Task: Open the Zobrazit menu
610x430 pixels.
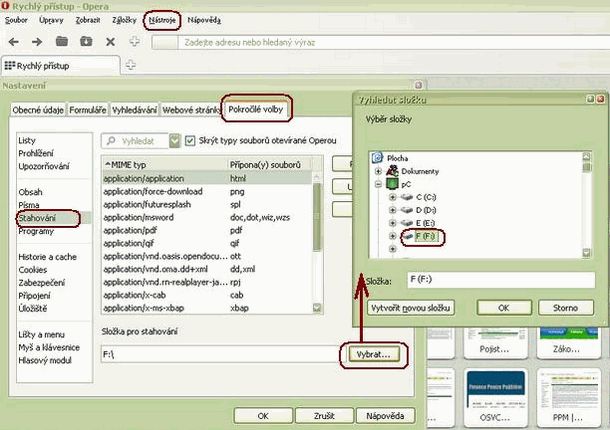Action: point(88,20)
